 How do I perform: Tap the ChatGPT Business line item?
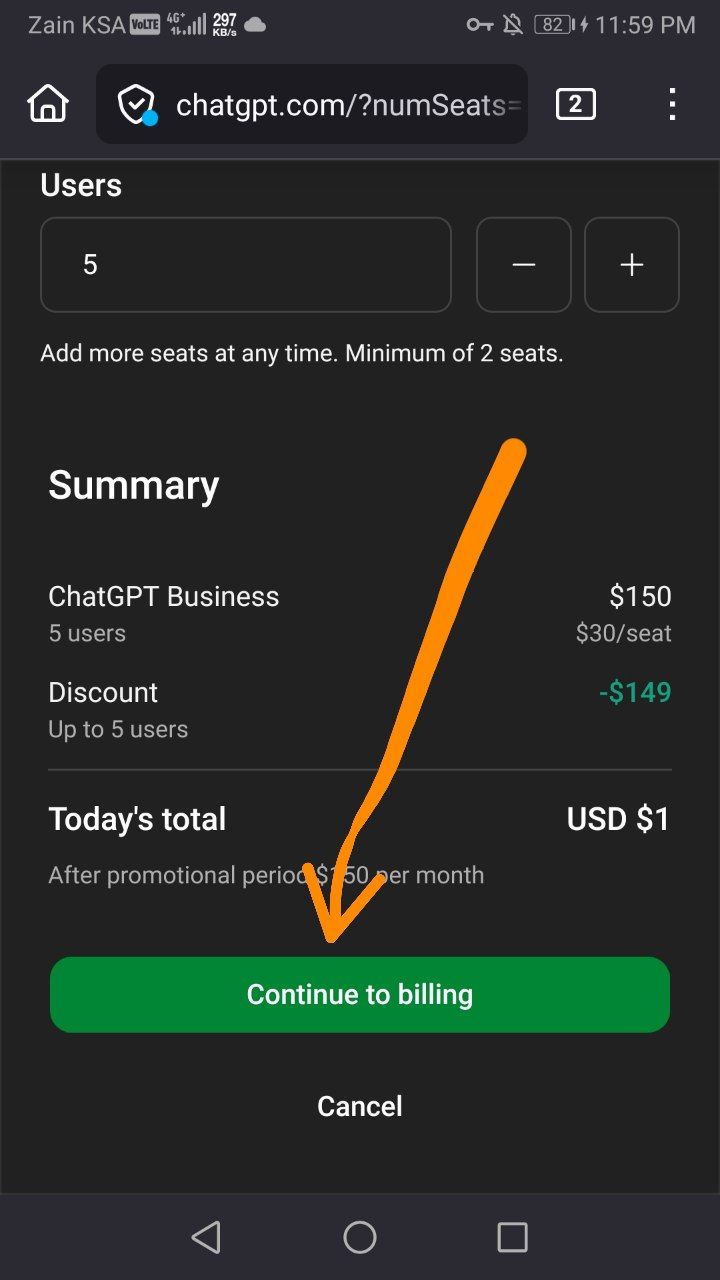click(164, 597)
